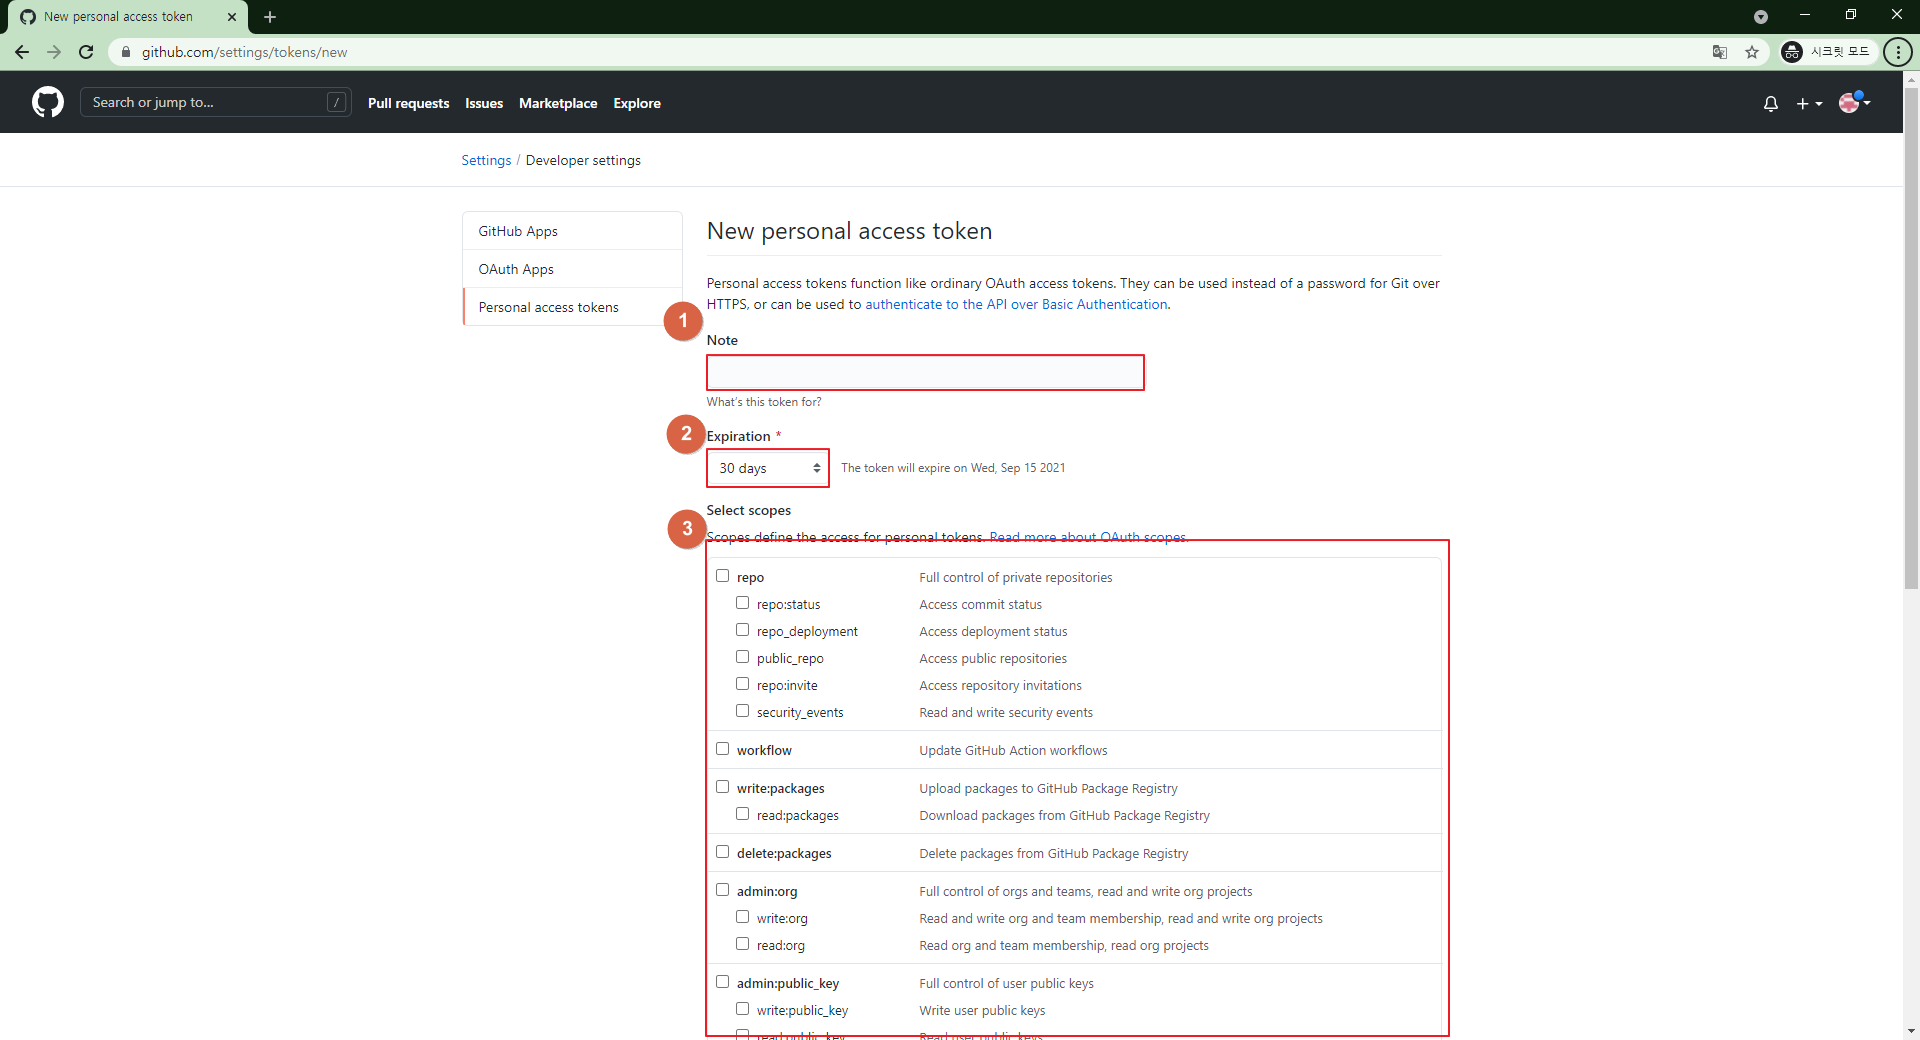Click the translate page icon
The image size is (1920, 1040).
tap(1720, 52)
